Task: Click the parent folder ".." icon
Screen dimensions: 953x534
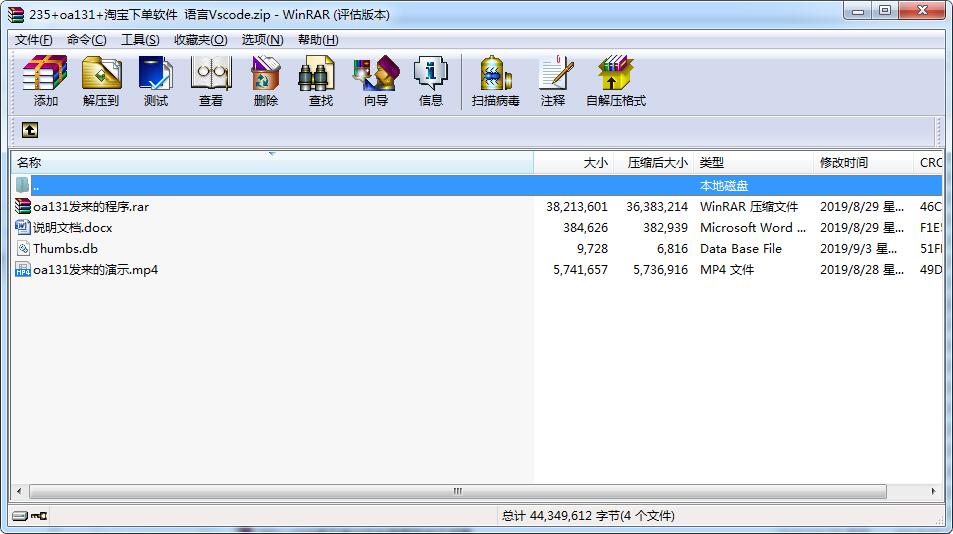Action: [22, 185]
